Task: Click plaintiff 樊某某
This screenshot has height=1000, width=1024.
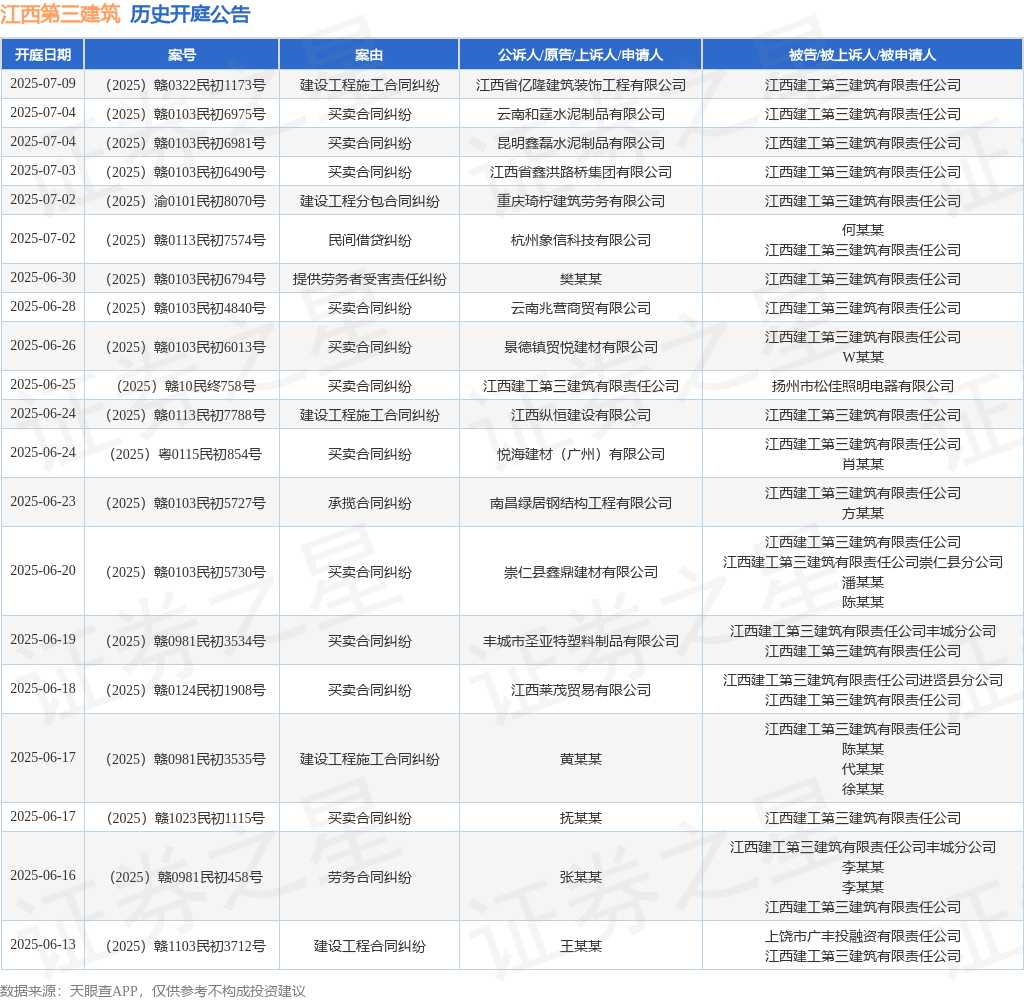Action: [x=581, y=280]
